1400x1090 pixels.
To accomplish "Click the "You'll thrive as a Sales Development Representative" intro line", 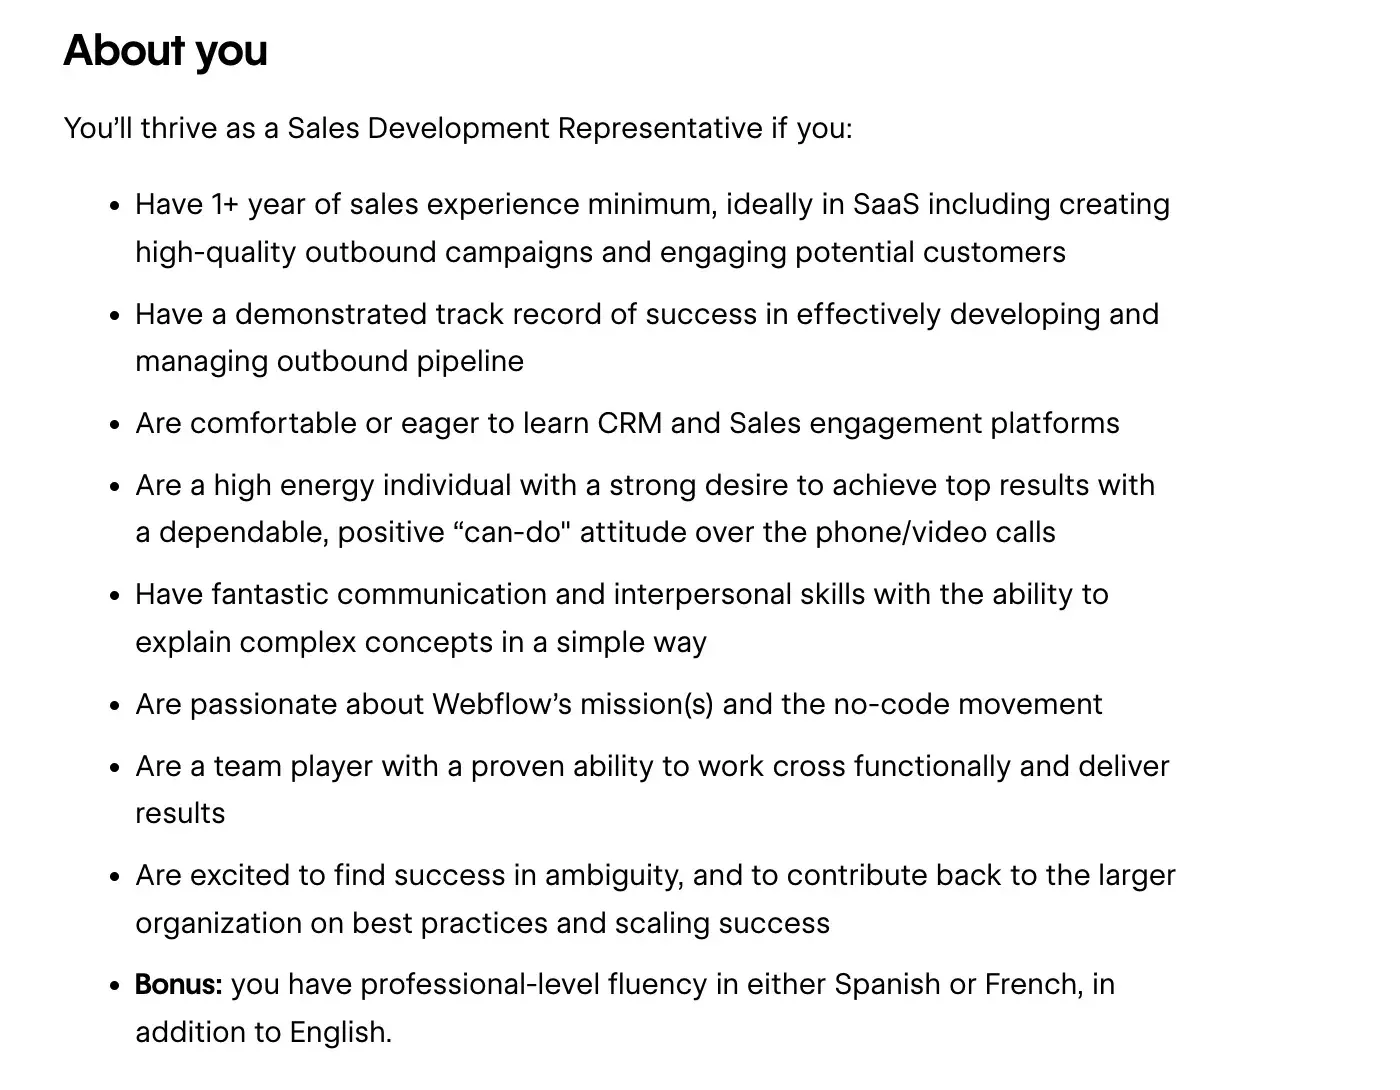I will point(457,129).
